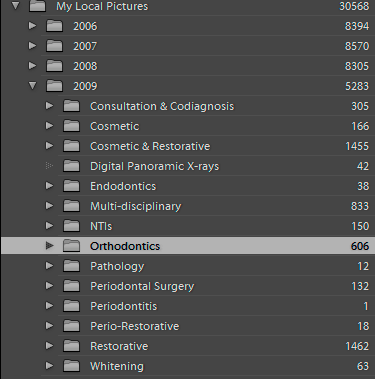The image size is (375, 379).
Task: Select the NTIs folder name
Action: pos(101,226)
